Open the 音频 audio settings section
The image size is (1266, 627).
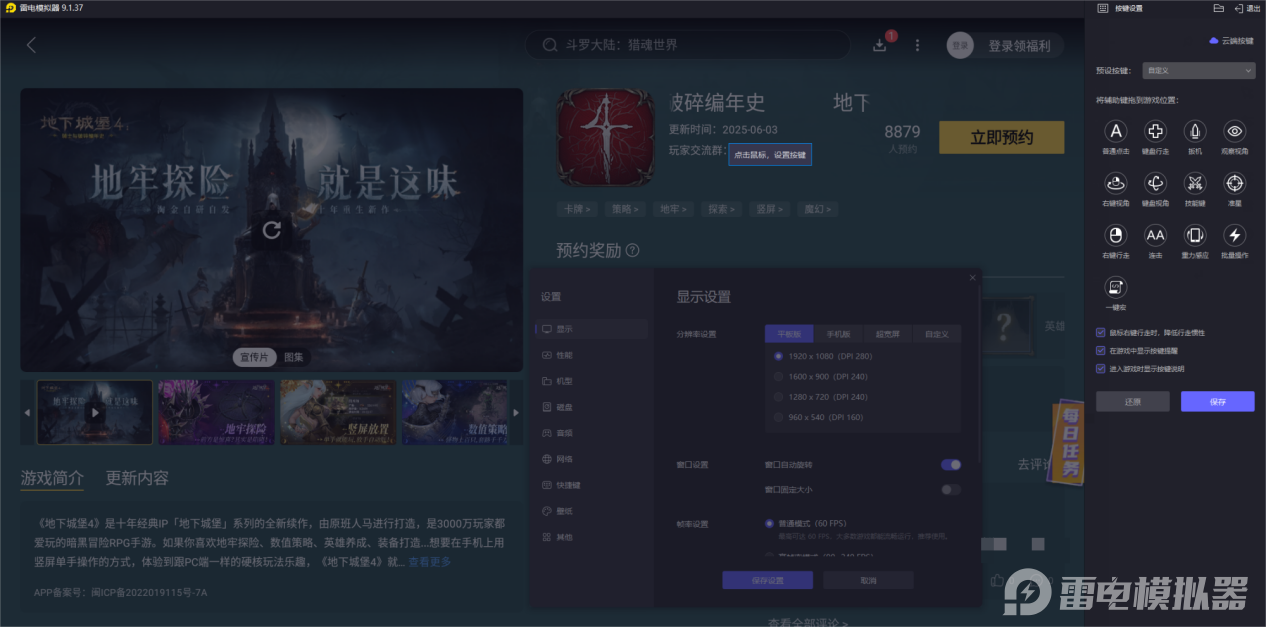pos(559,432)
